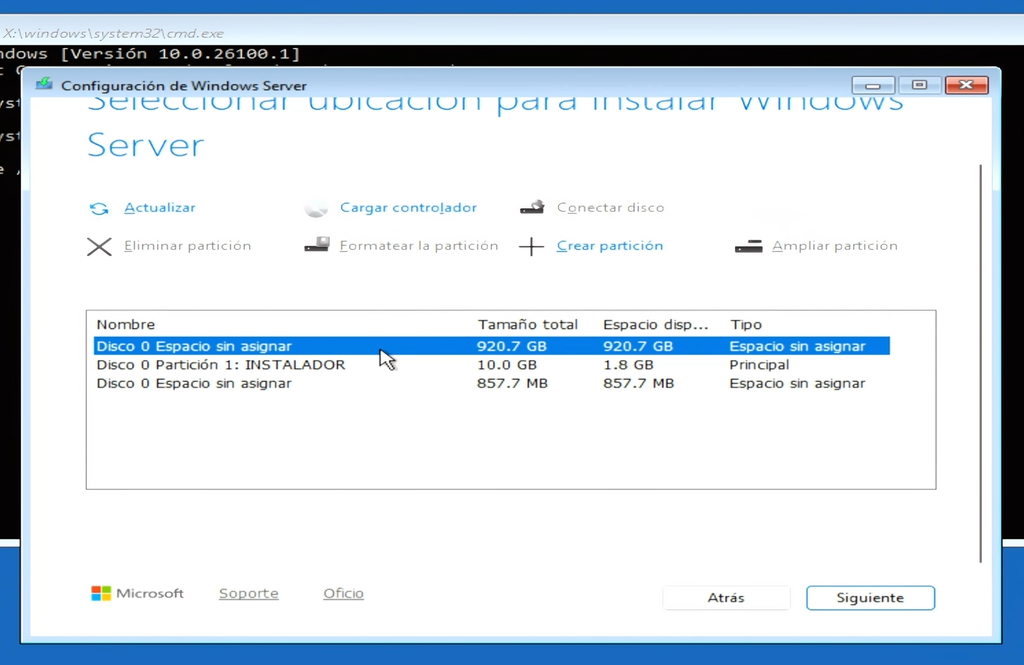Select Disco 0 Partición 1: INSTALADOR row

(492, 365)
